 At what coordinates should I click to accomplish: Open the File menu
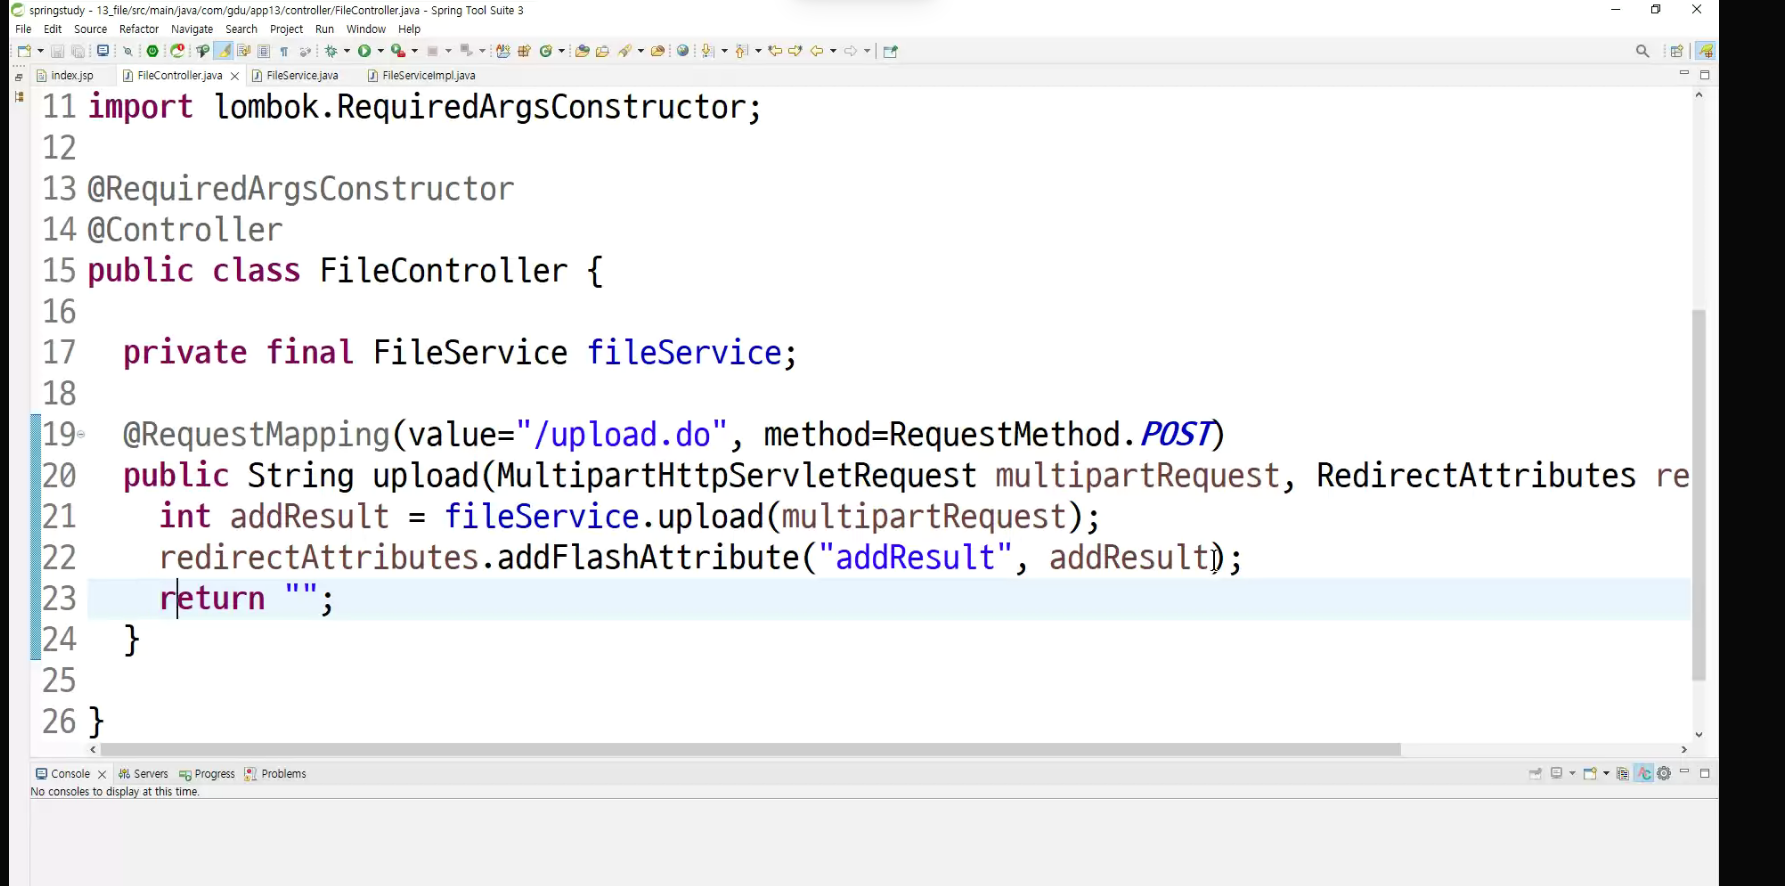pyautogui.click(x=23, y=29)
